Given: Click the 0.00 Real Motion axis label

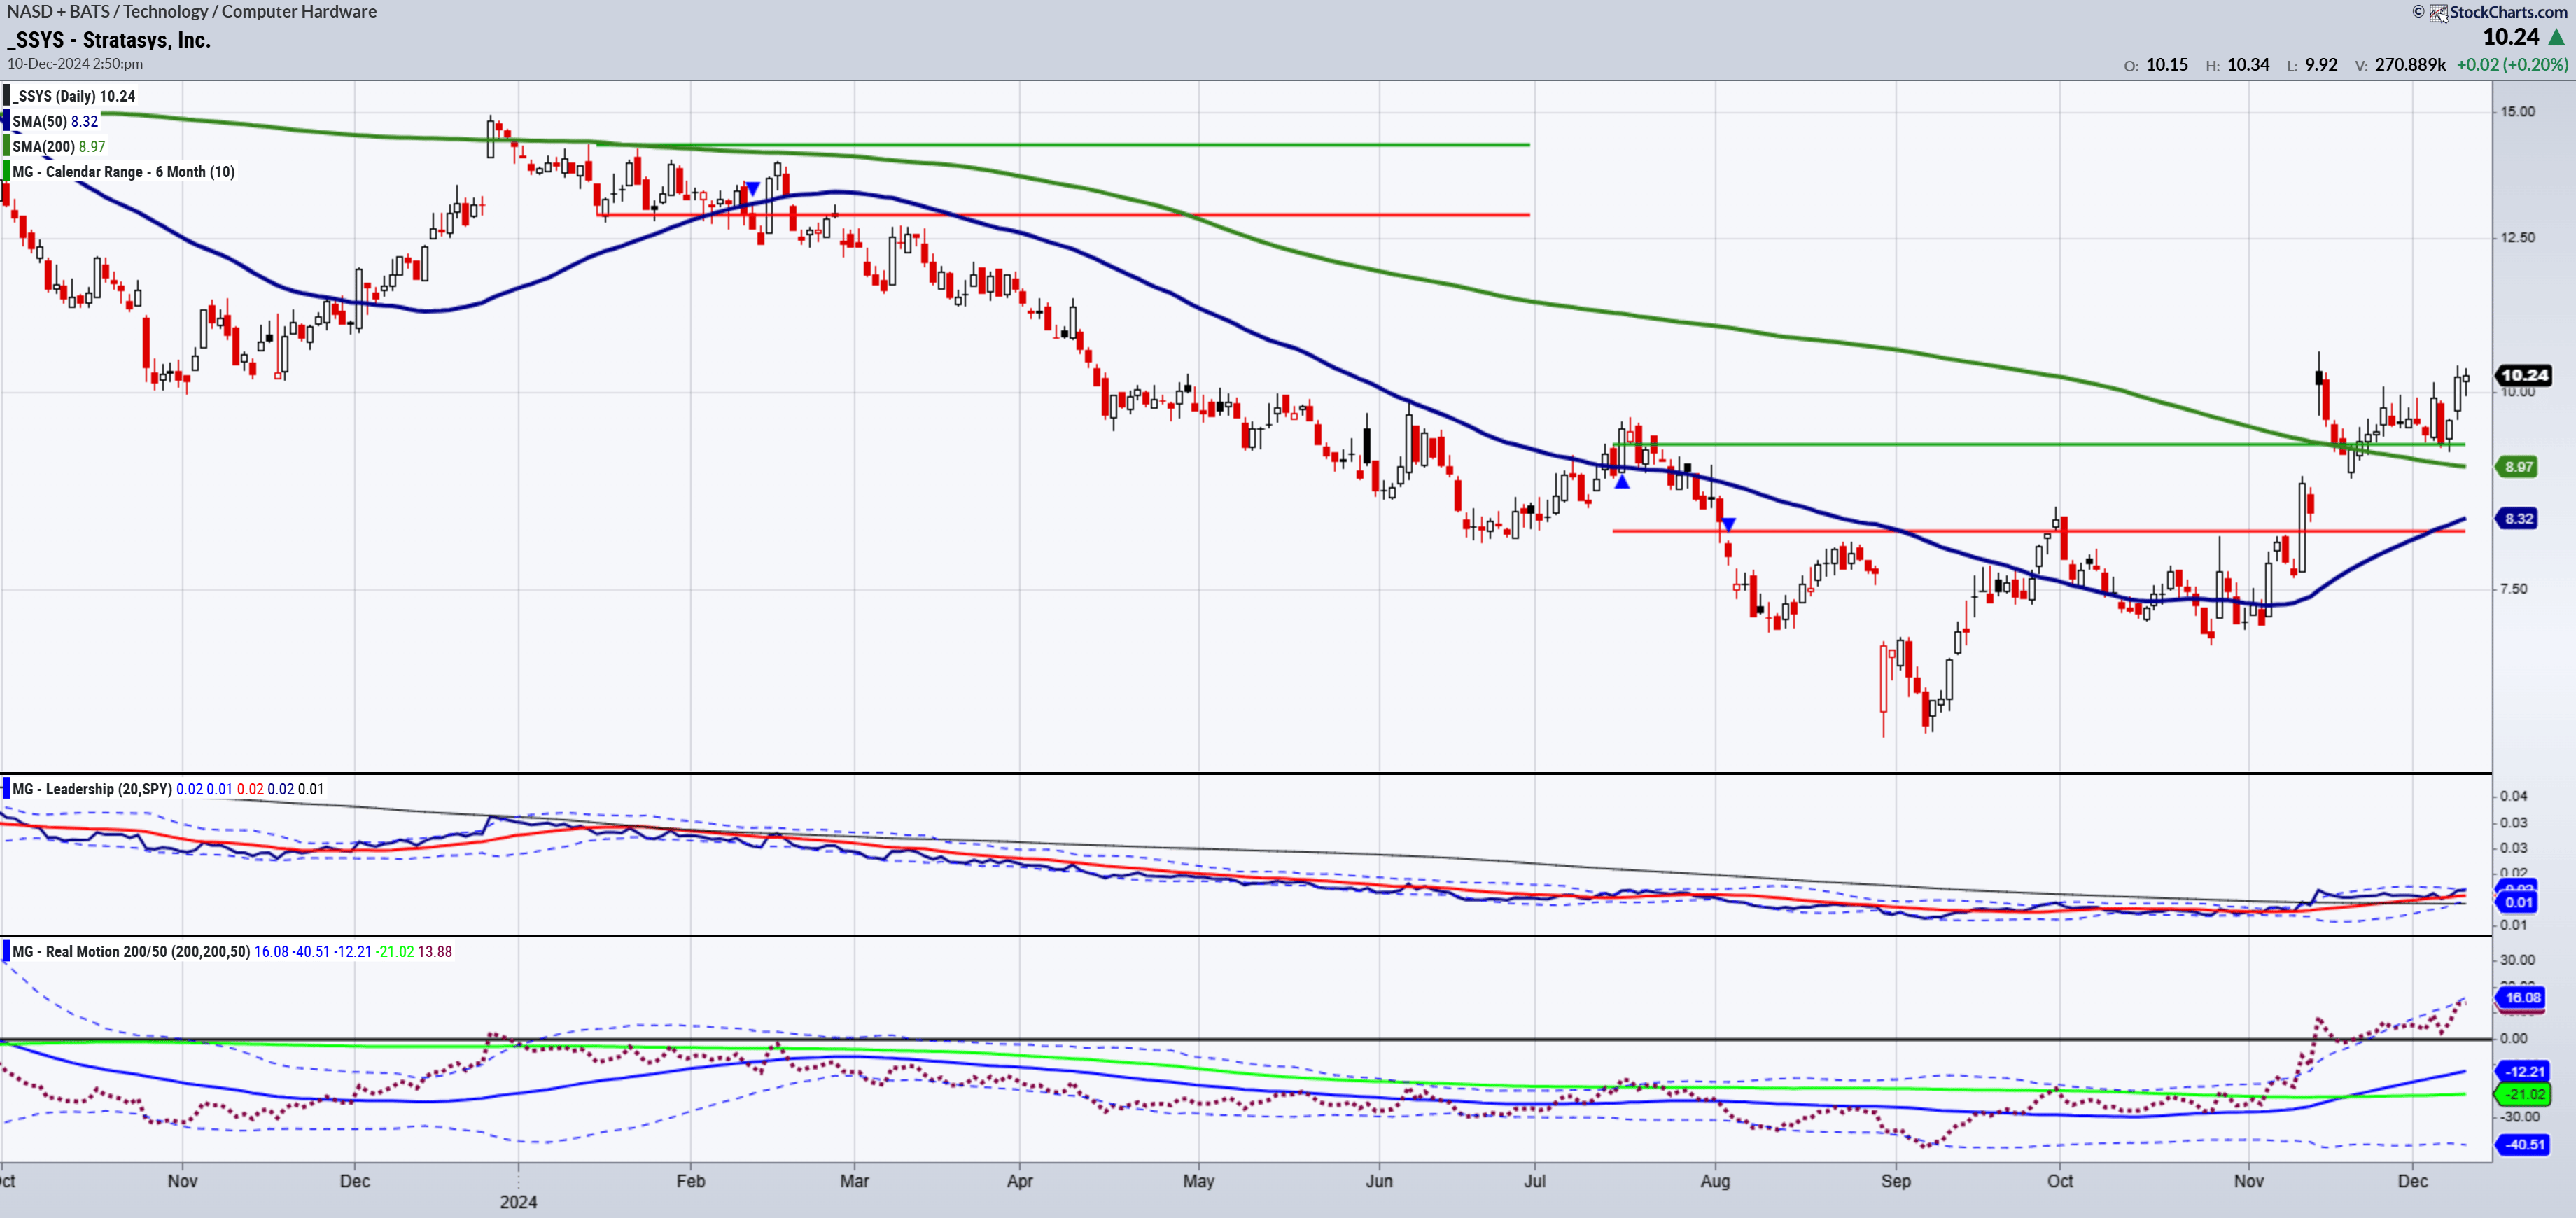Looking at the screenshot, I should point(2514,1038).
